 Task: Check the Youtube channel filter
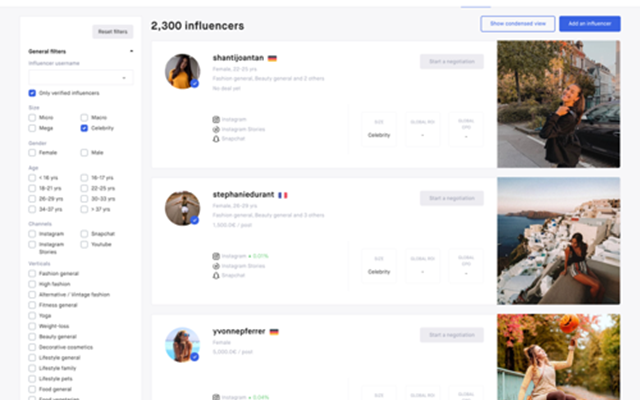point(84,244)
